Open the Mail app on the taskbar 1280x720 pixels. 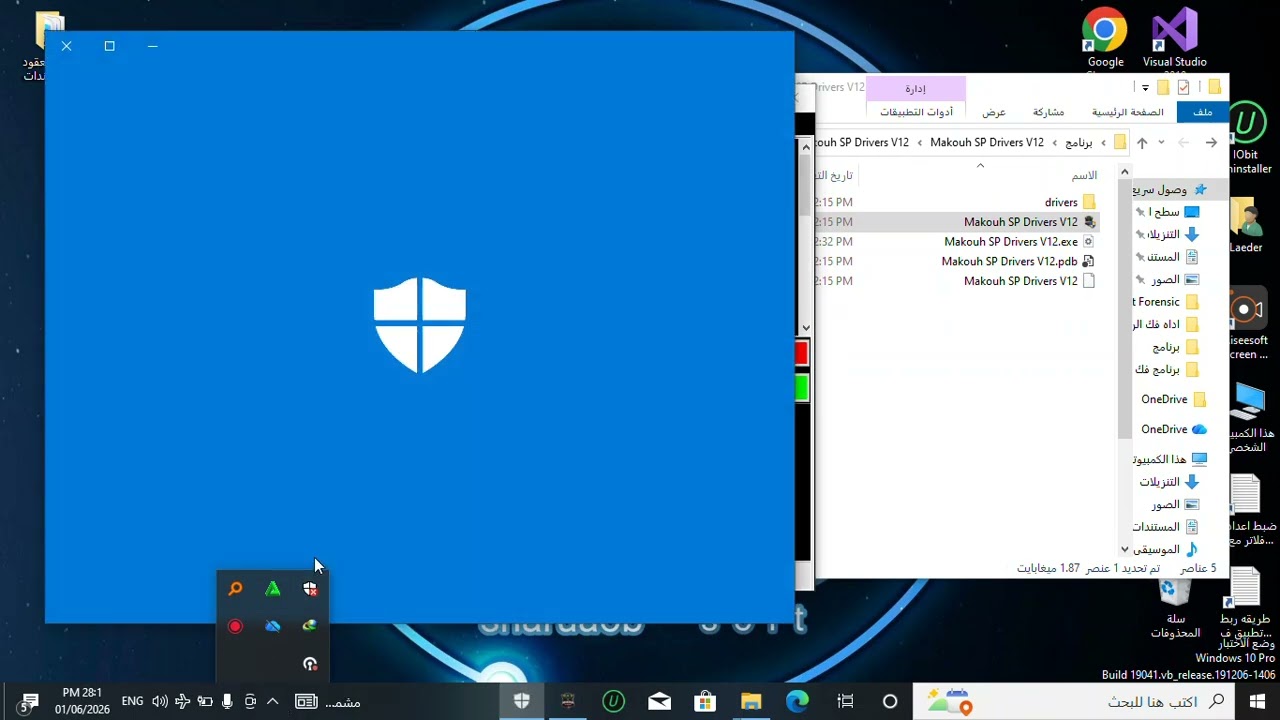[x=659, y=701]
